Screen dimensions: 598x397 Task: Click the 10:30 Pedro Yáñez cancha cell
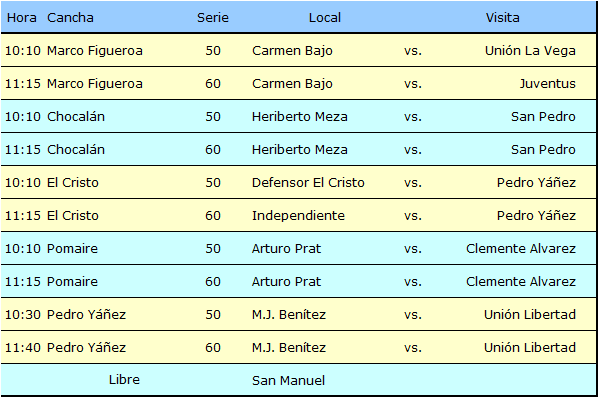tap(86, 314)
